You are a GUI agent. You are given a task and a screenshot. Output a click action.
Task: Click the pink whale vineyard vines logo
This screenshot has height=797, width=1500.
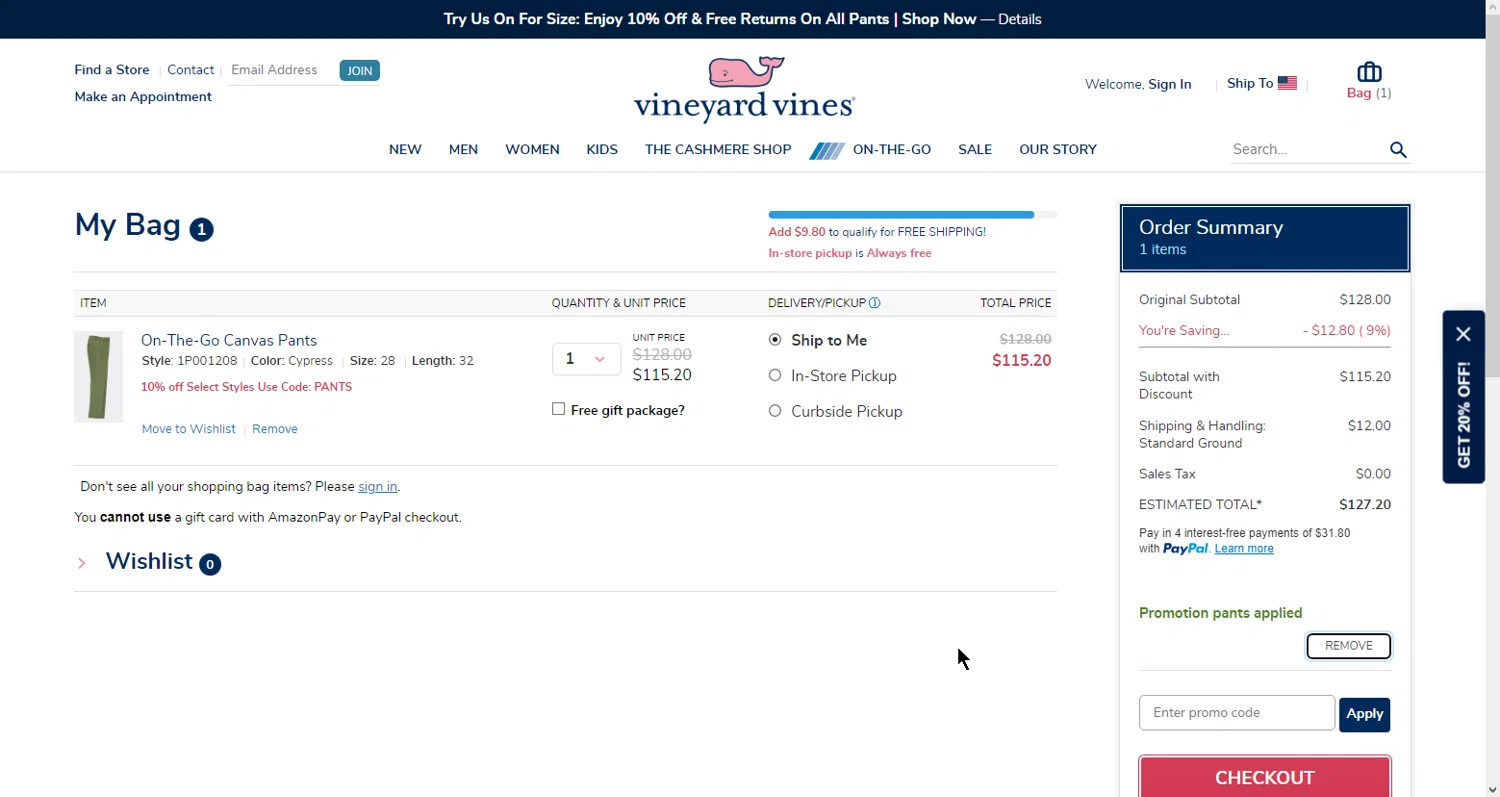[x=744, y=89]
